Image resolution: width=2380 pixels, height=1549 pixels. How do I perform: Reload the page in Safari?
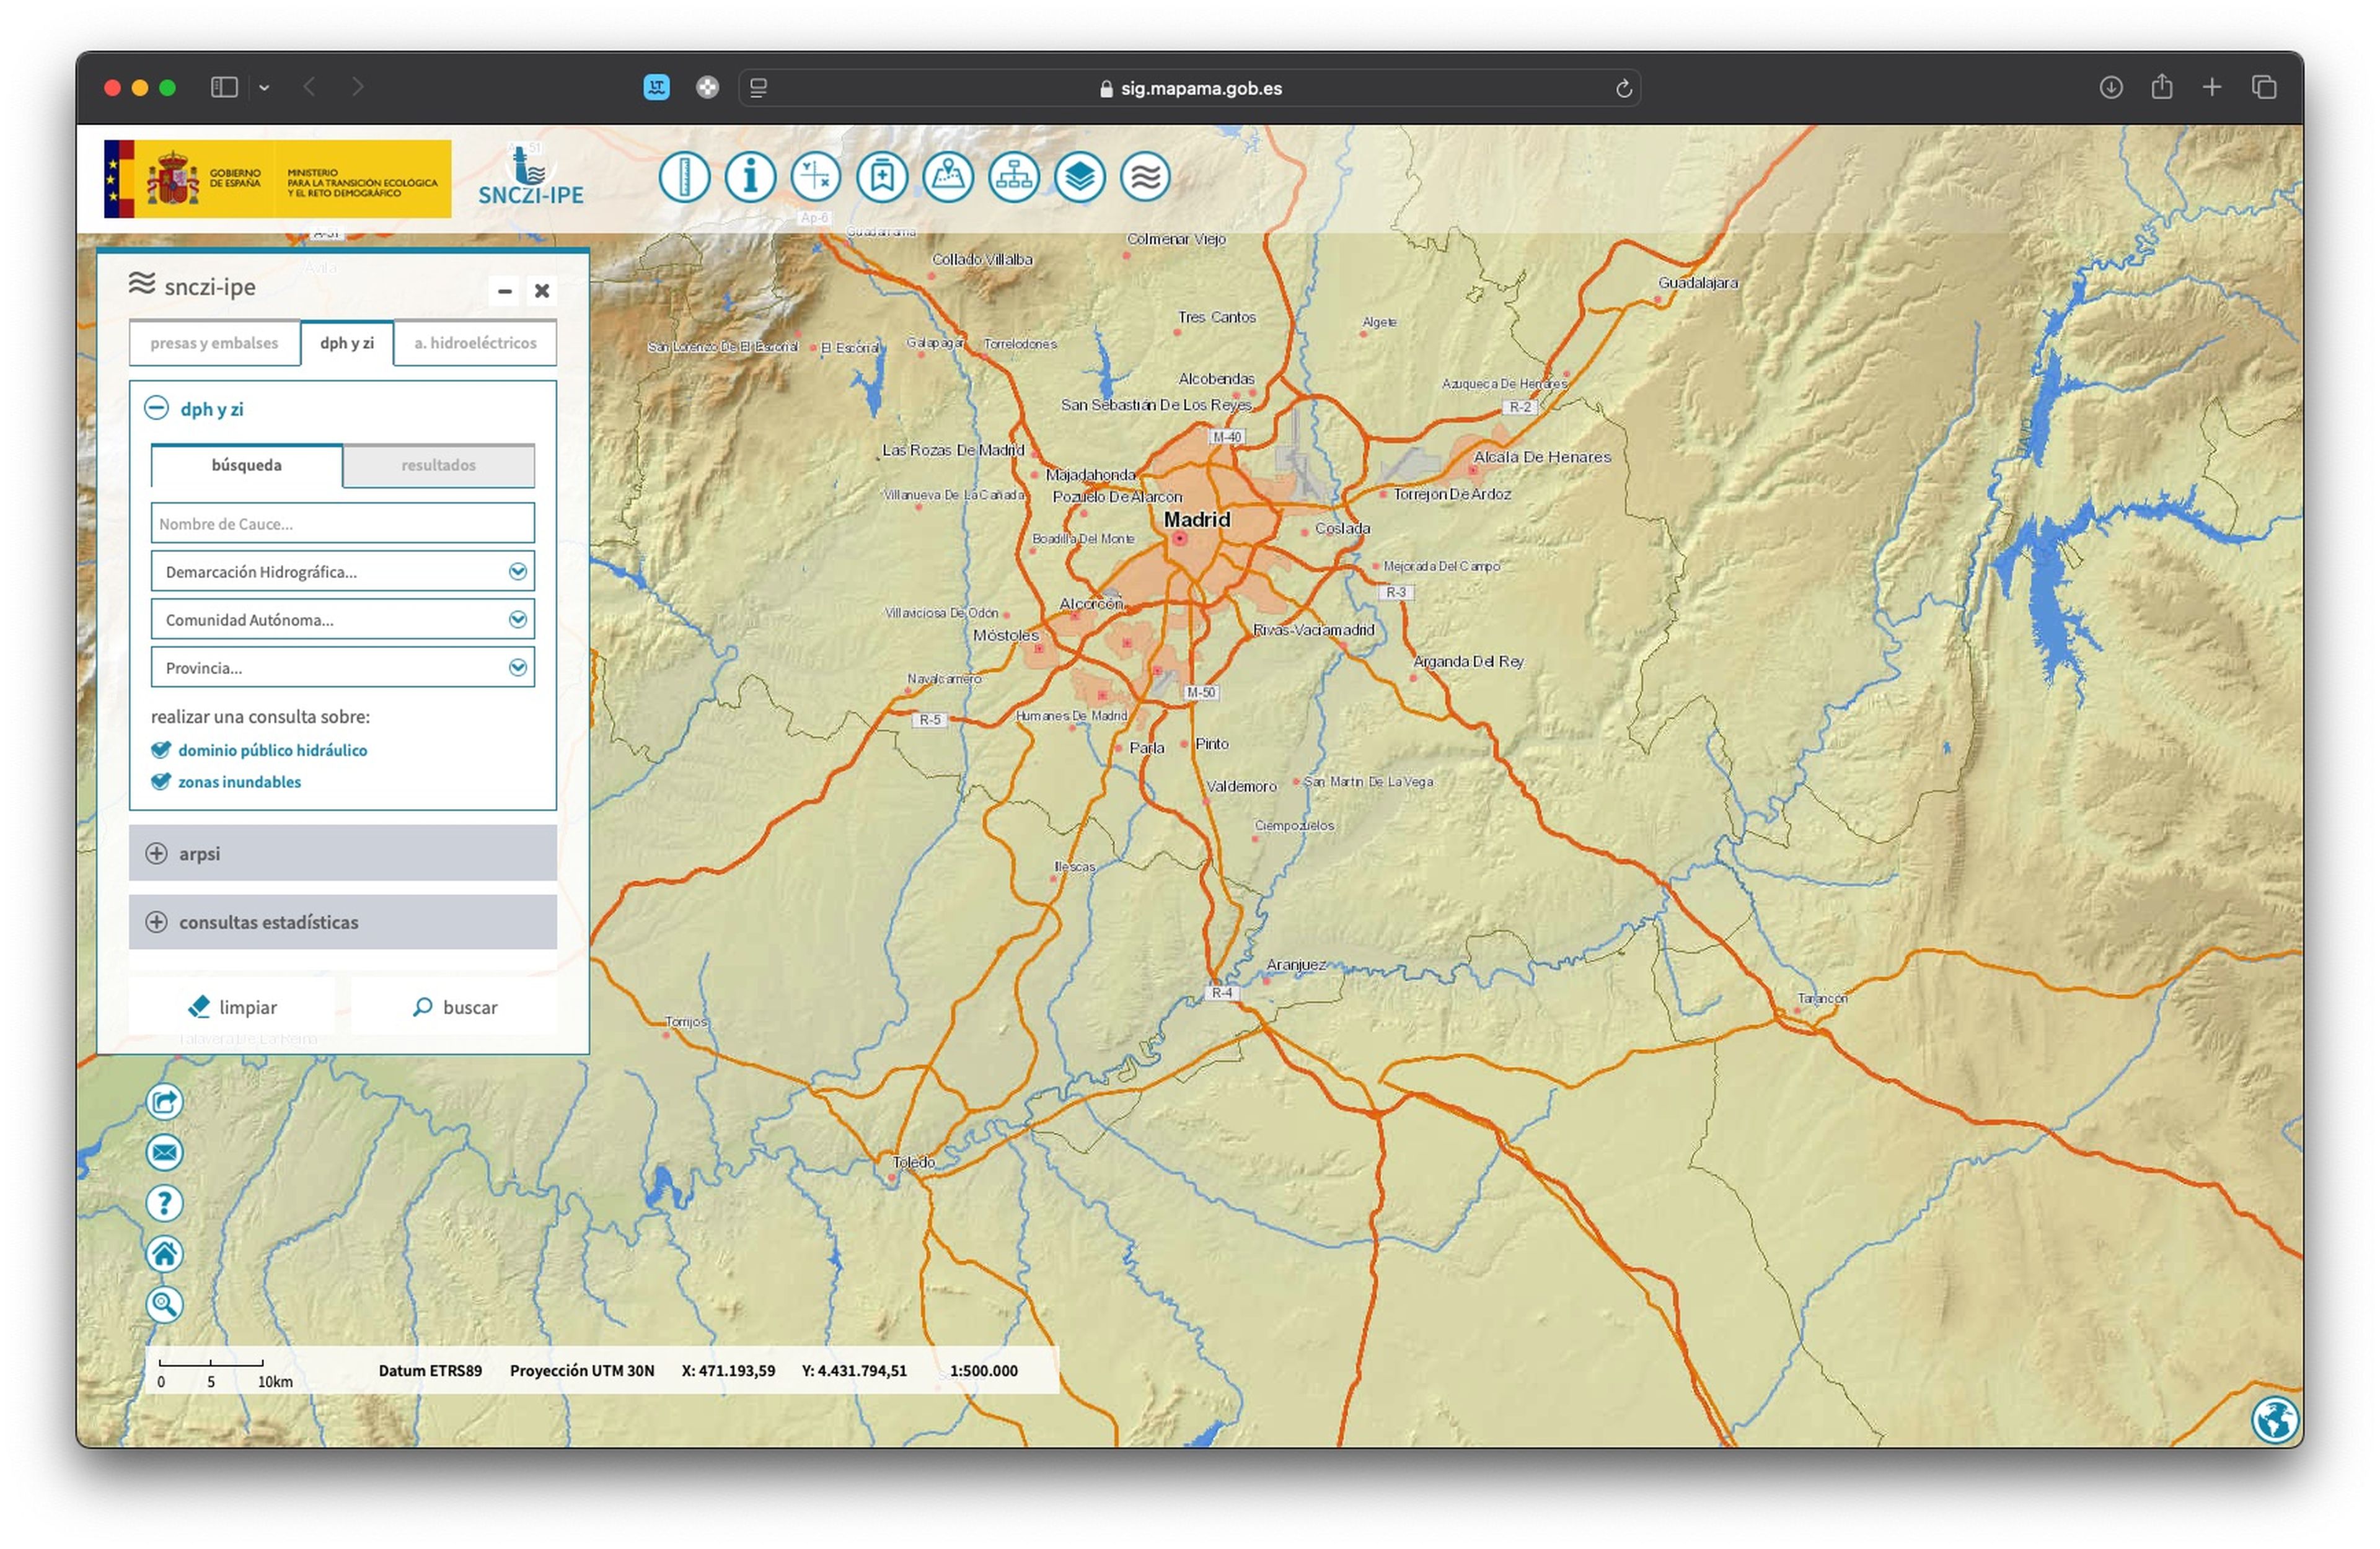(x=1624, y=89)
